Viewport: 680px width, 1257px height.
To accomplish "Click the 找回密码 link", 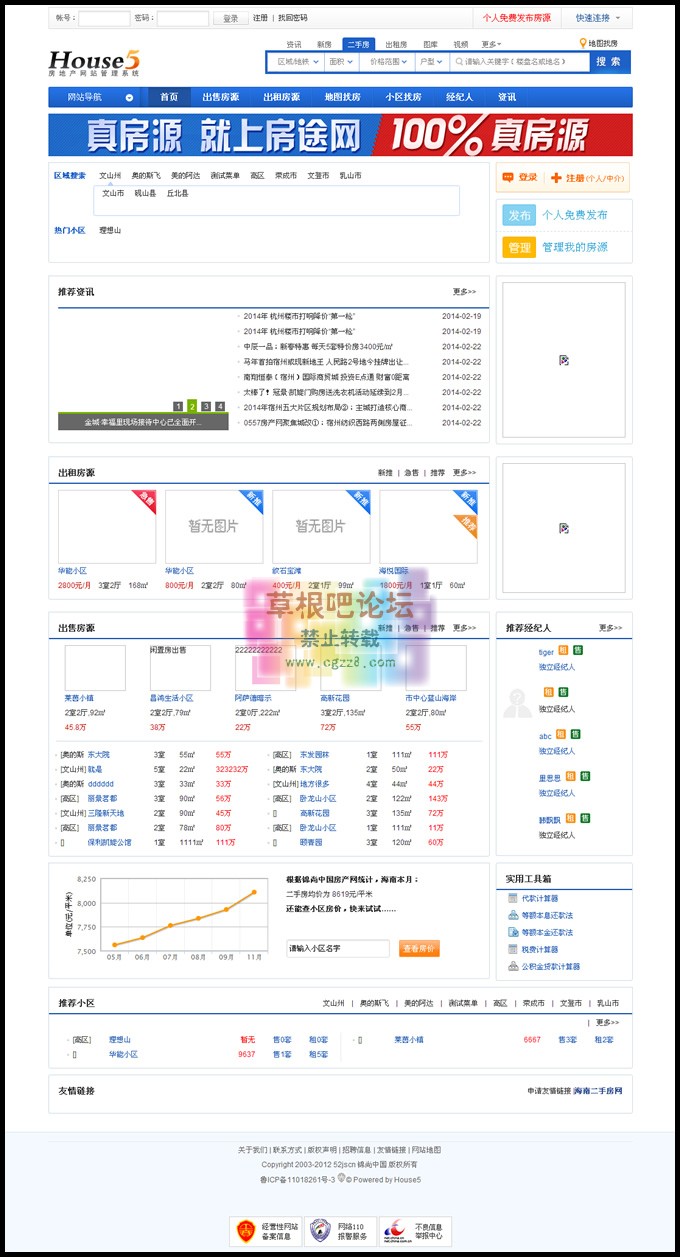I will (x=293, y=18).
